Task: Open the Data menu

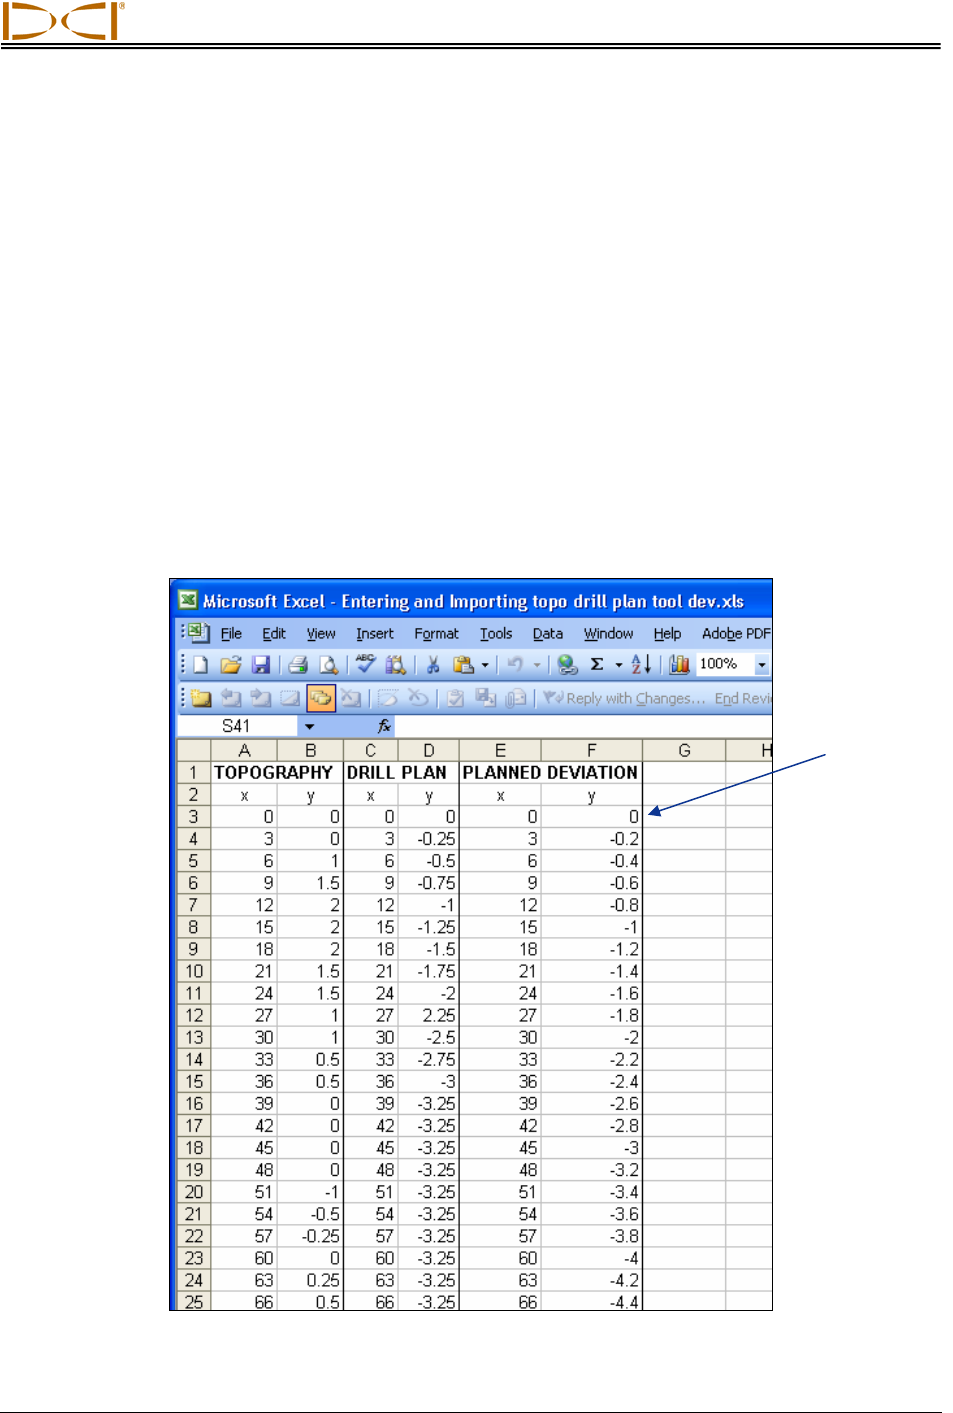Action: pos(548,634)
